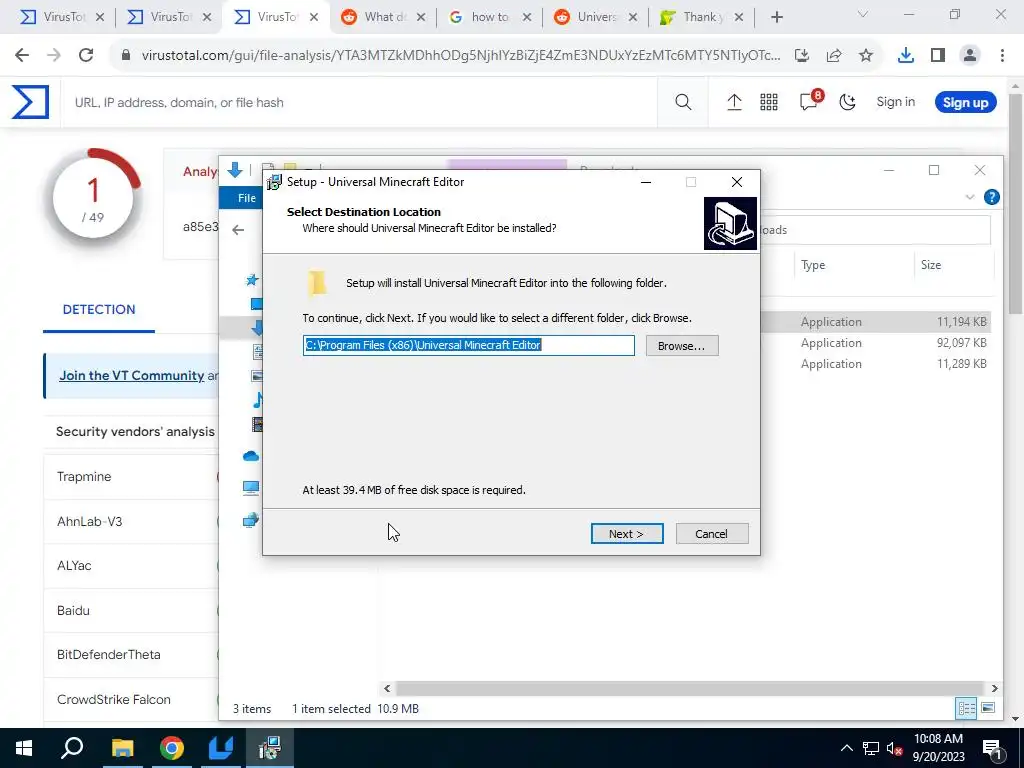Reload the page

86,55
